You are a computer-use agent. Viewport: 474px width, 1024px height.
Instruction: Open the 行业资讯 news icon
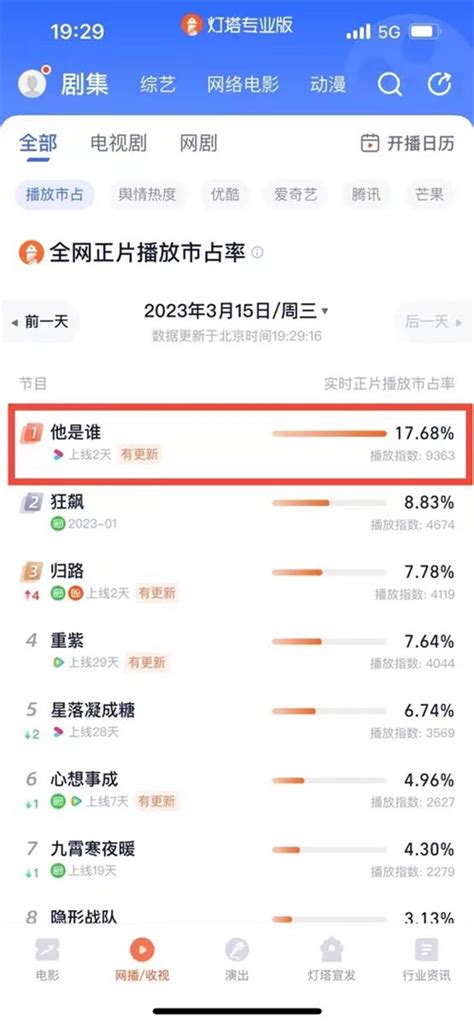pyautogui.click(x=426, y=949)
